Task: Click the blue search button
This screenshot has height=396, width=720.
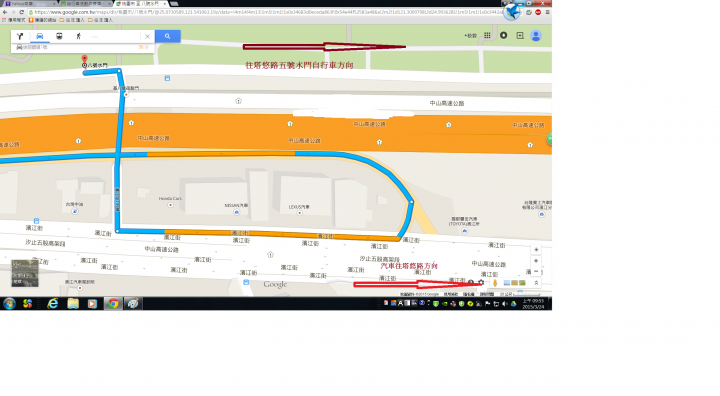Action: pos(168,36)
